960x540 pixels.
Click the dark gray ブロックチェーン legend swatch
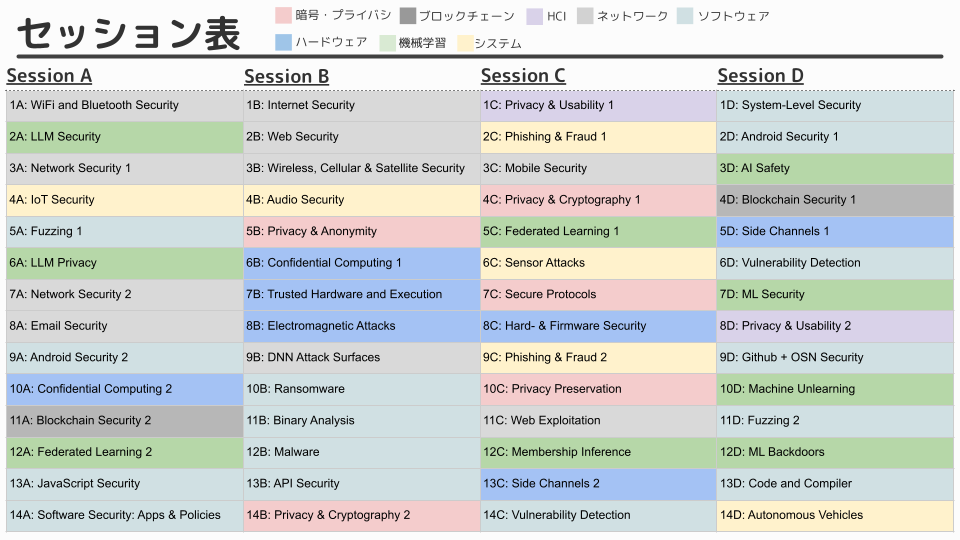[x=408, y=15]
